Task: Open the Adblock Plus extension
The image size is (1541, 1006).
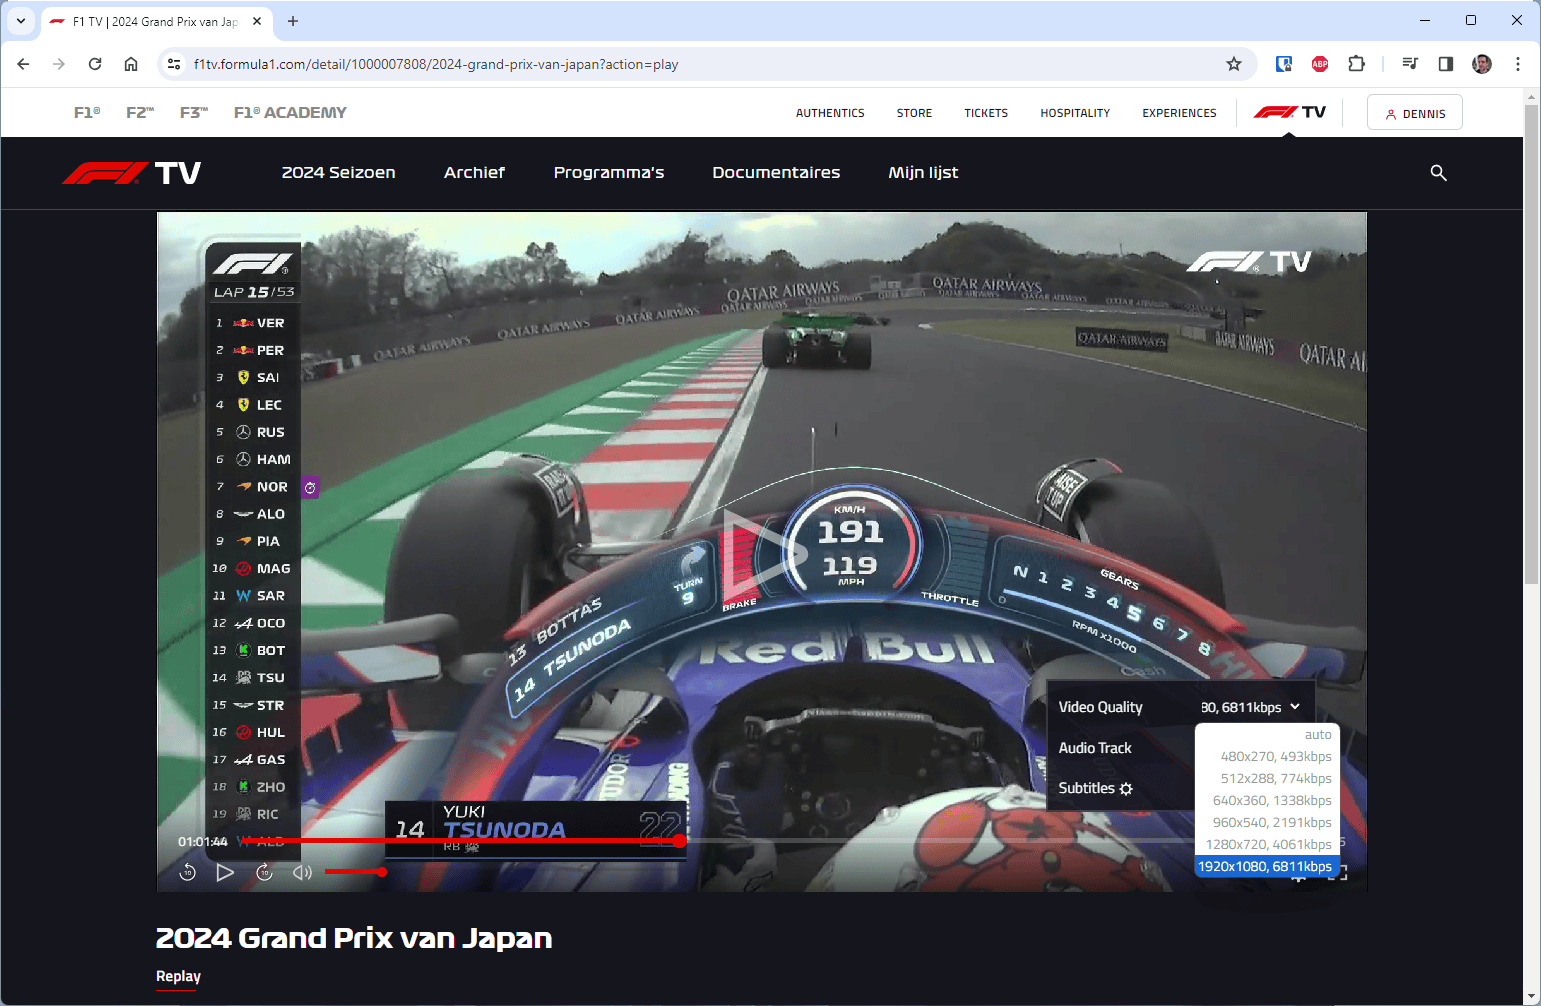Action: pyautogui.click(x=1320, y=64)
